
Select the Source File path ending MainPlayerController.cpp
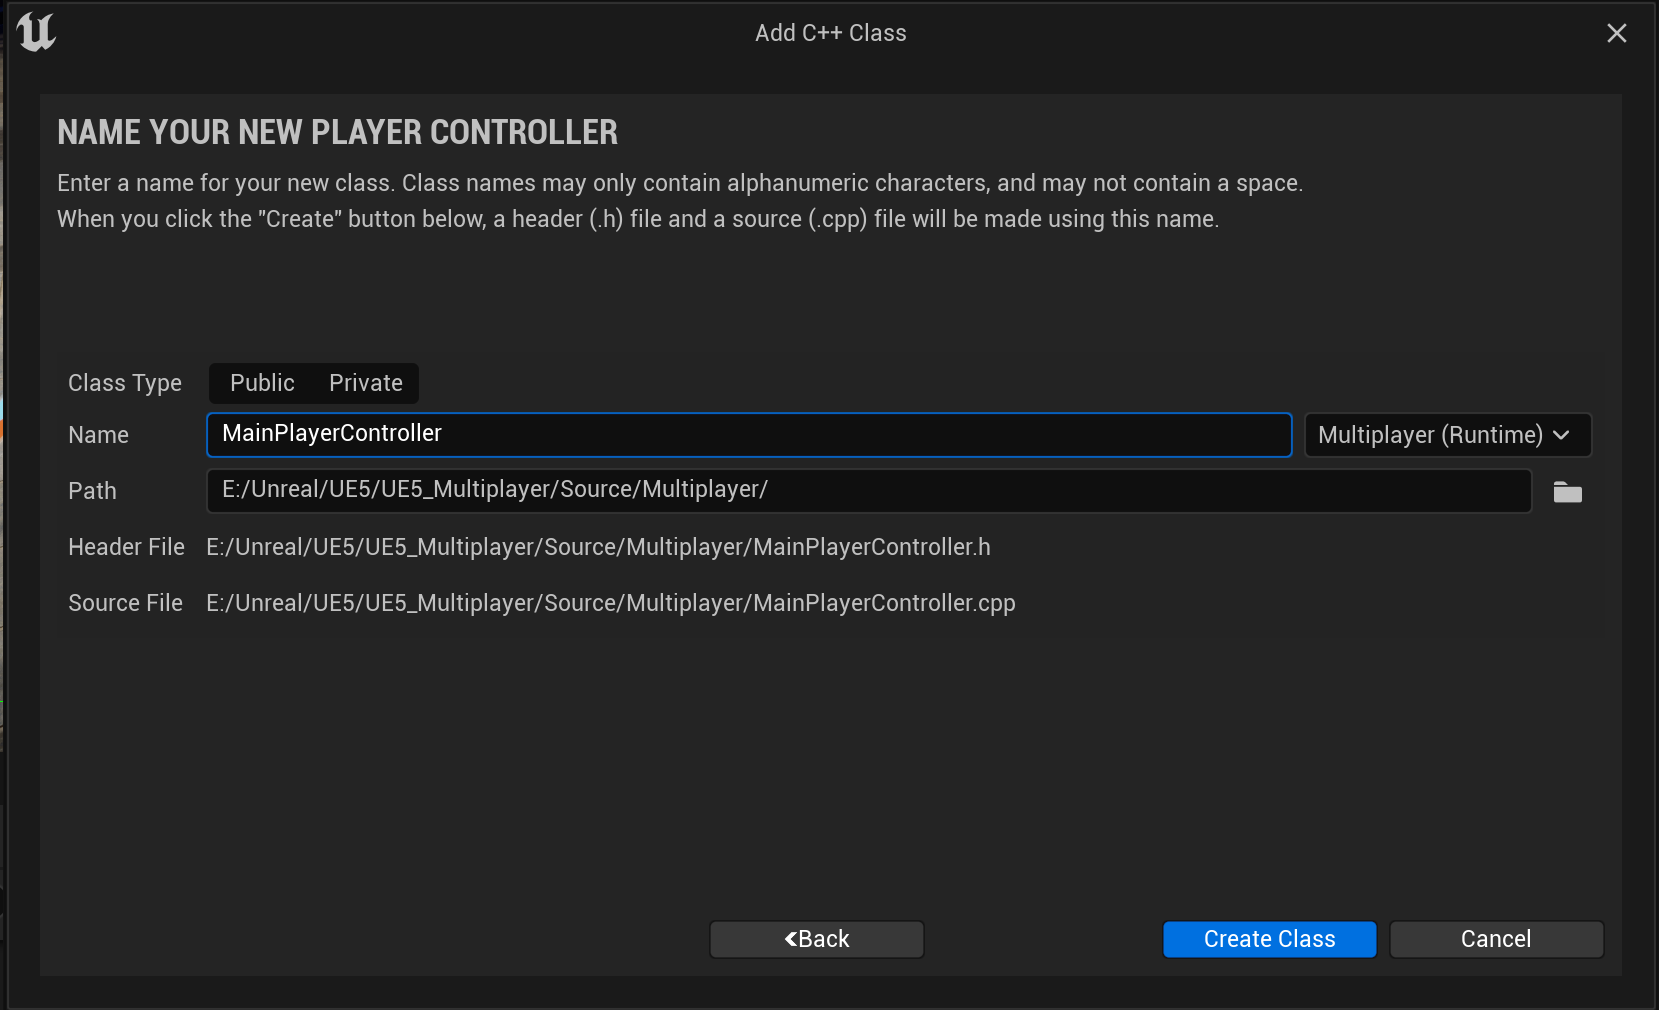(610, 603)
